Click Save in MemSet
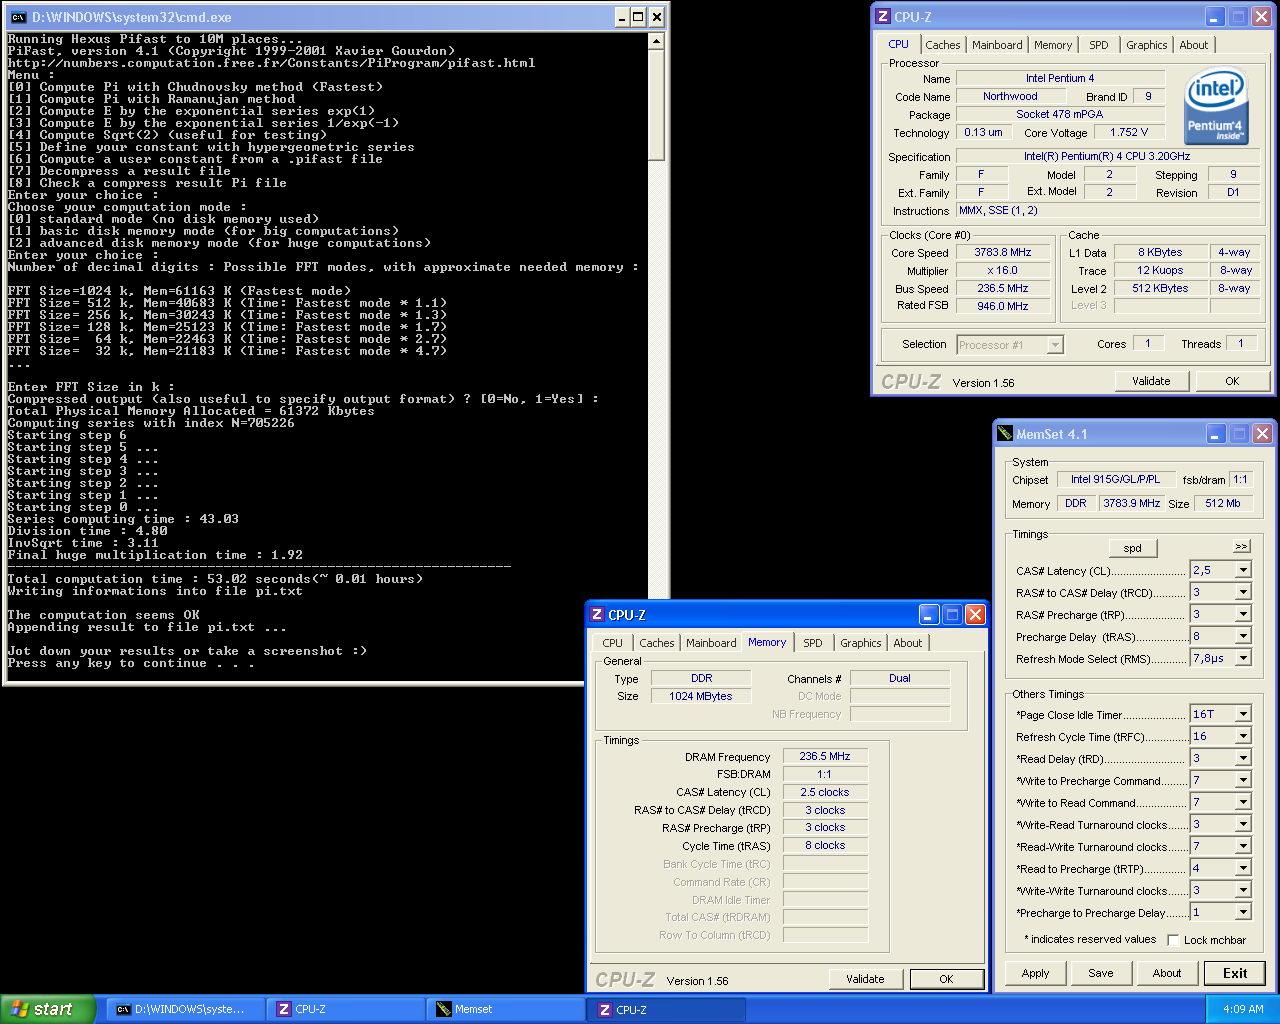The height and width of the screenshot is (1024, 1280). pyautogui.click(x=1100, y=973)
